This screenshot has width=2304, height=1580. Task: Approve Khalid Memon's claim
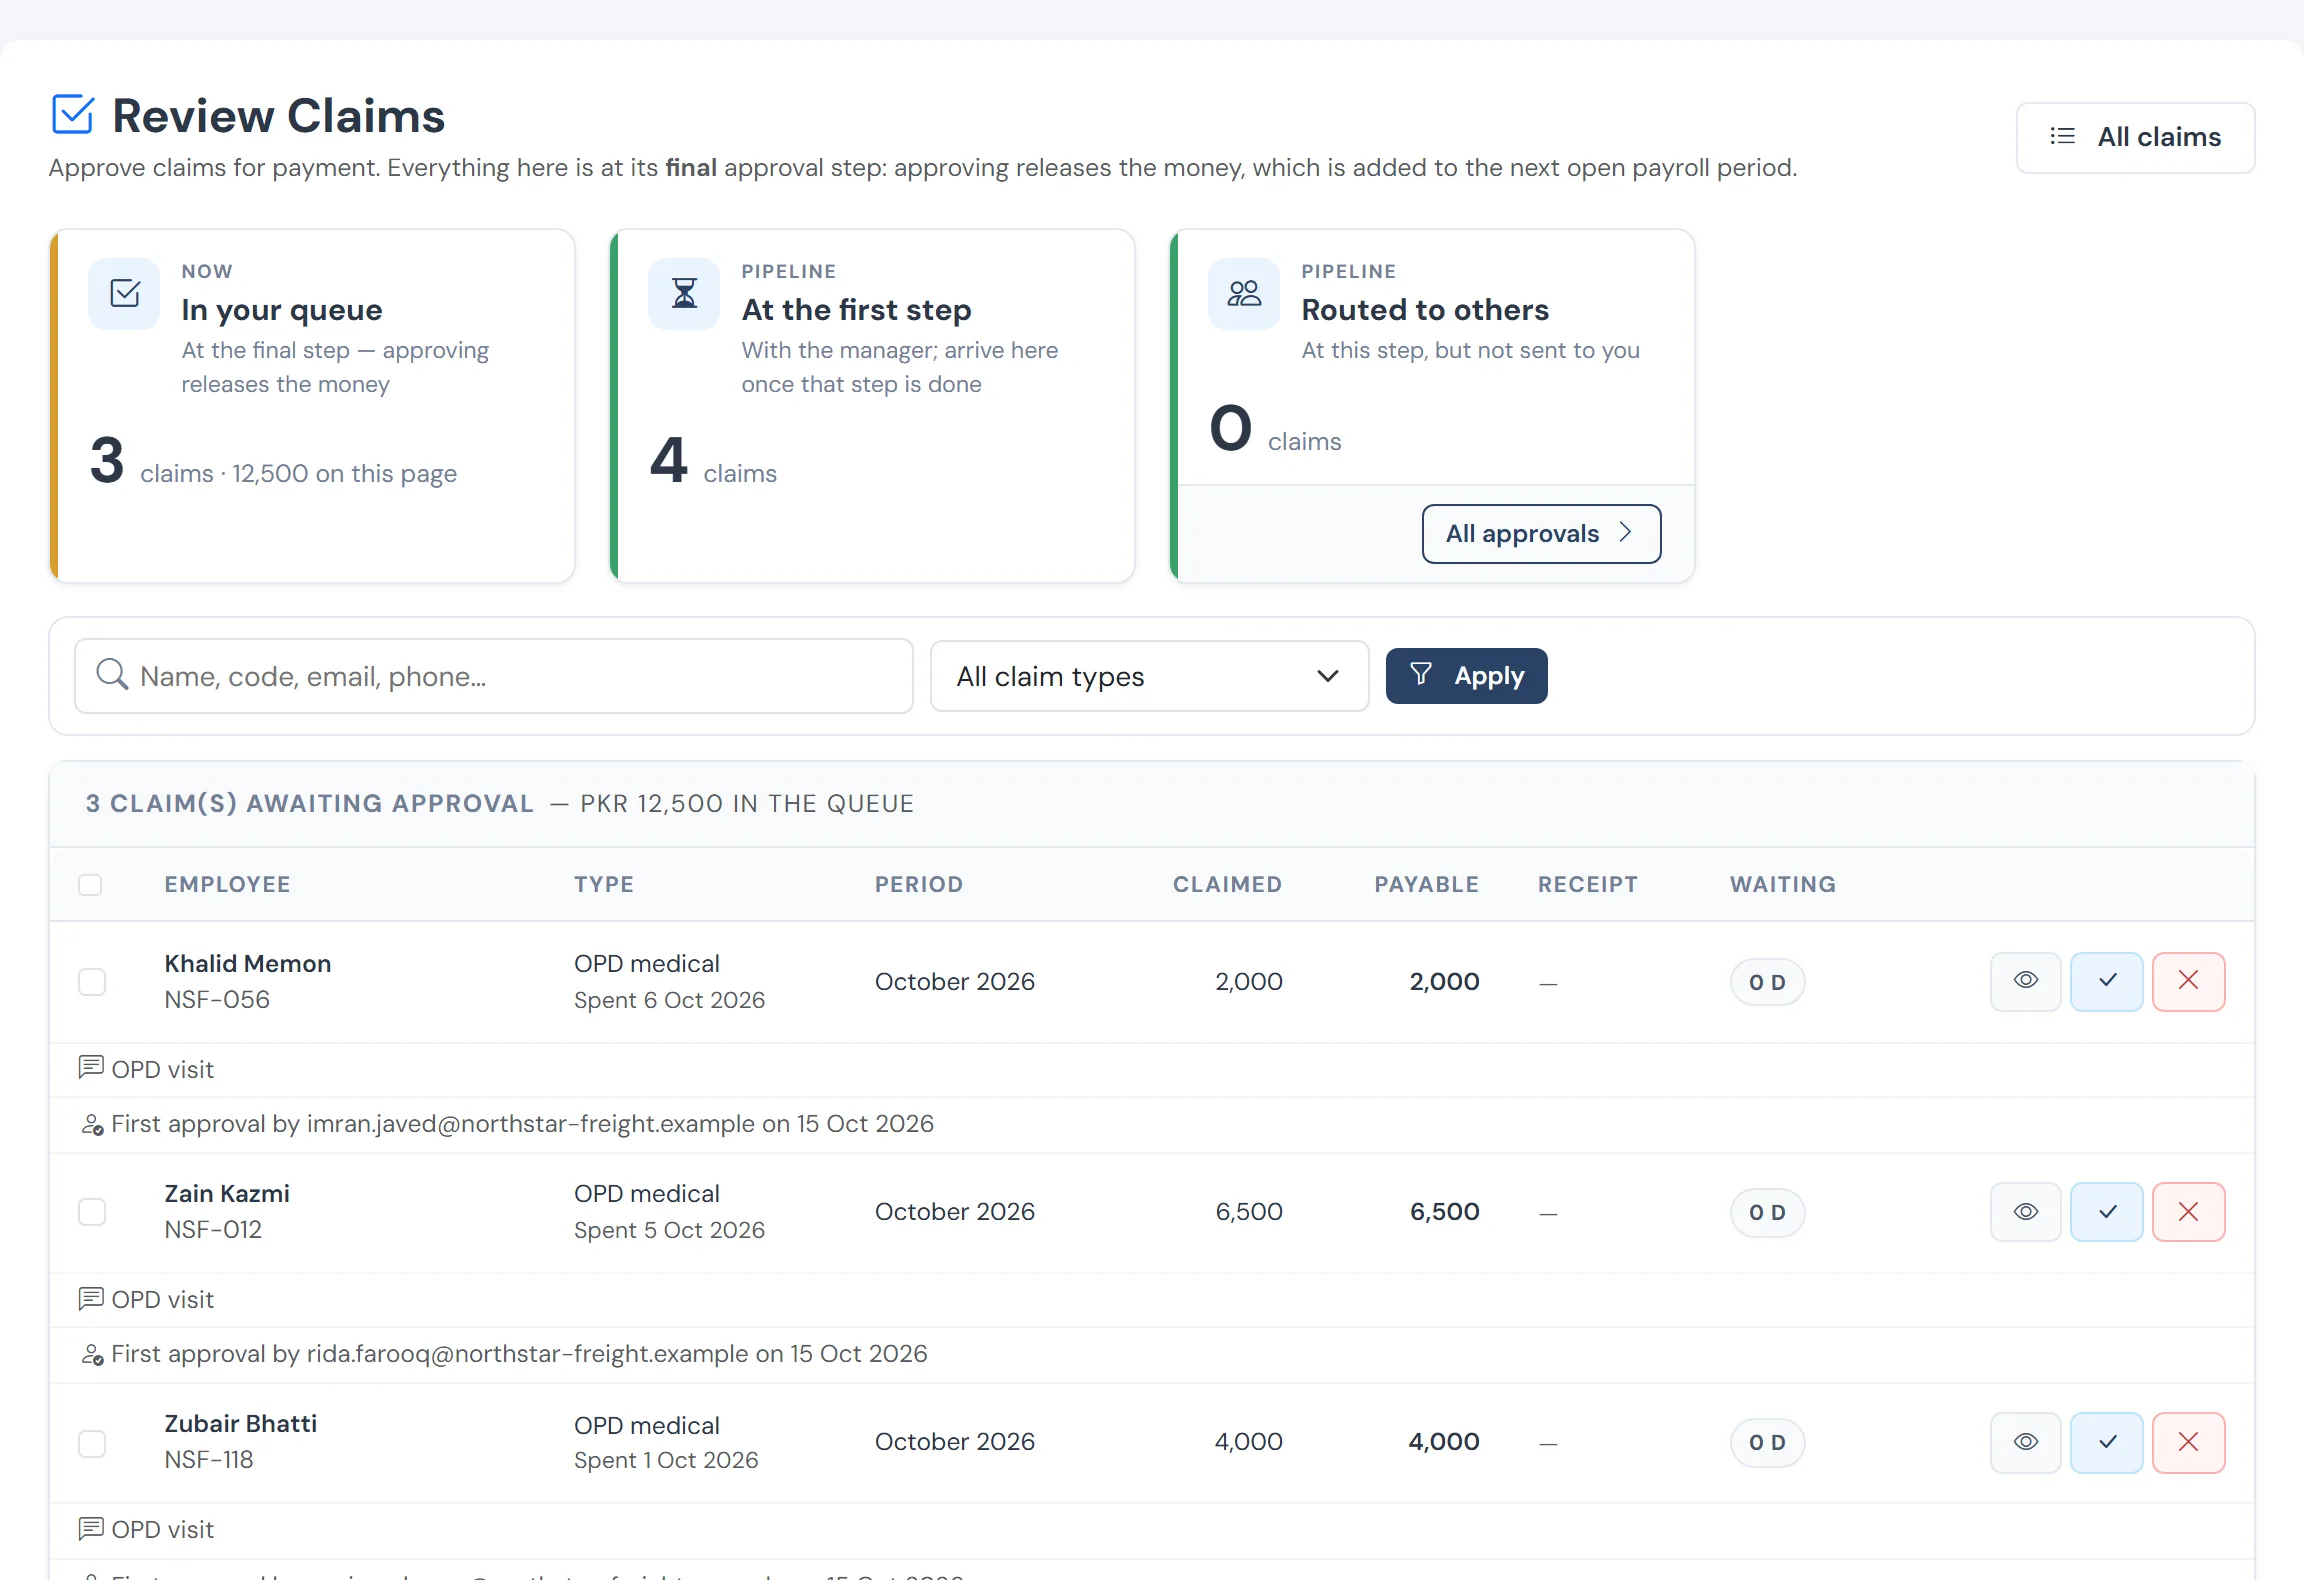tap(2107, 981)
